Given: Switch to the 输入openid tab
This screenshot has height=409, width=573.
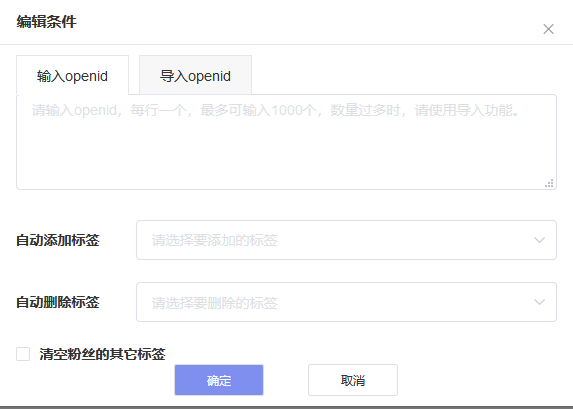Looking at the screenshot, I should point(72,75).
